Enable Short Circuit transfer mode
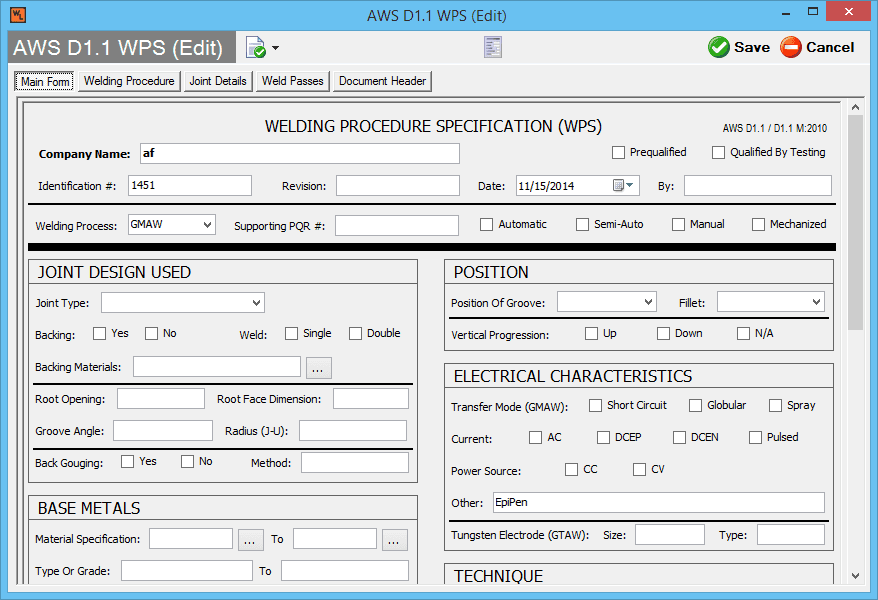Viewport: 878px width, 600px height. point(595,405)
